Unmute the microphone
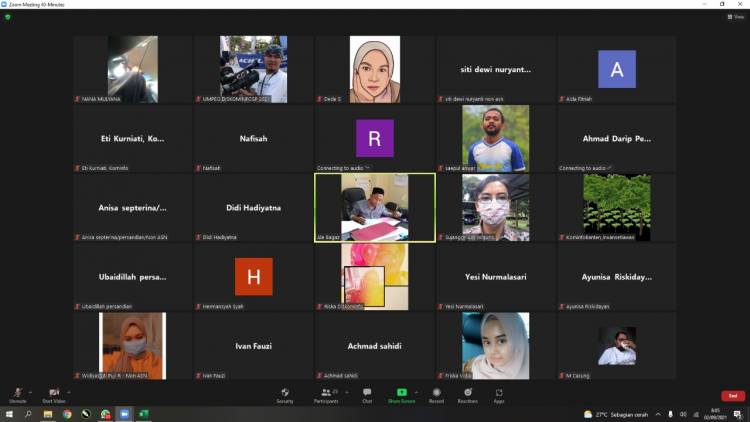 17,394
